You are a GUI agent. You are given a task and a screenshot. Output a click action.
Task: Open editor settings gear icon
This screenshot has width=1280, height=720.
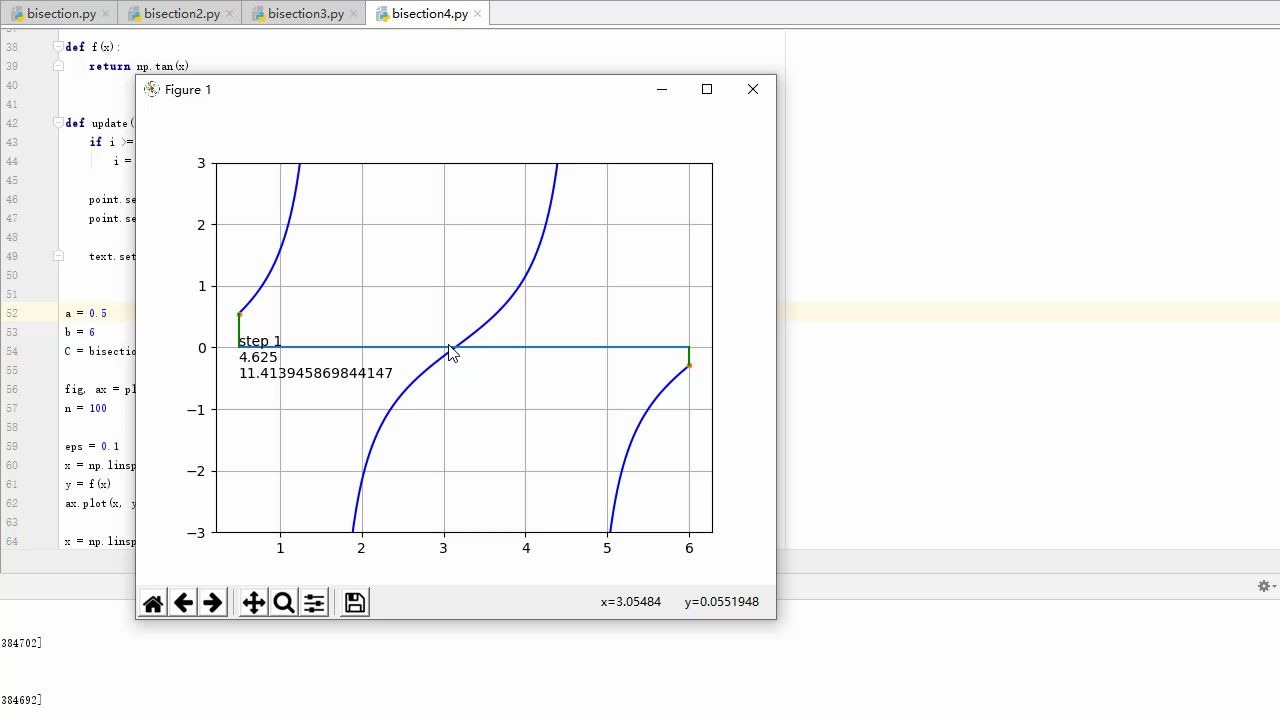(x=1264, y=586)
